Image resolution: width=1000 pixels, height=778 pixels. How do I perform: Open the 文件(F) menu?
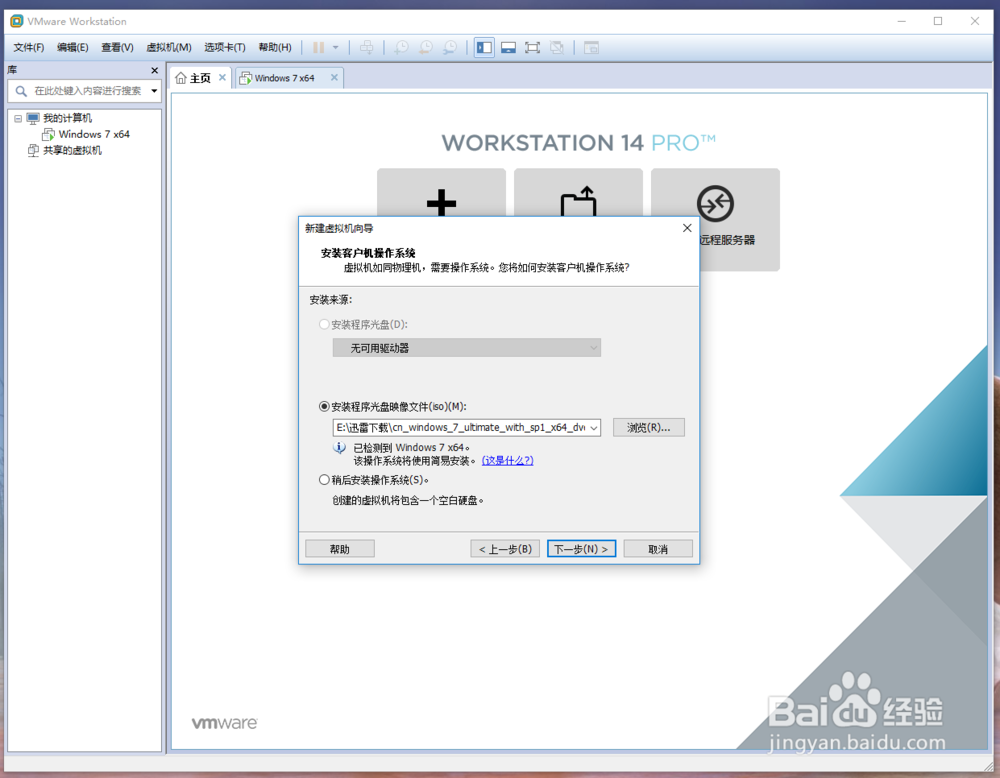tap(29, 47)
